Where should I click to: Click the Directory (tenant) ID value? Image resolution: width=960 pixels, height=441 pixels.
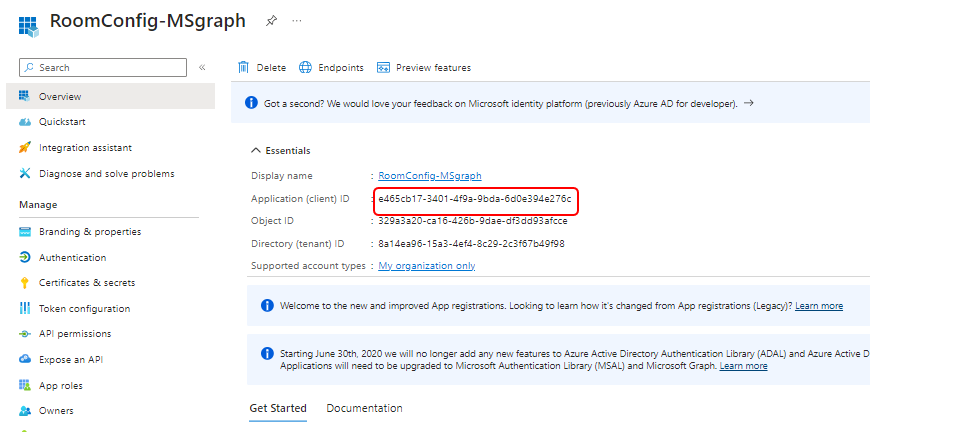pyautogui.click(x=471, y=244)
